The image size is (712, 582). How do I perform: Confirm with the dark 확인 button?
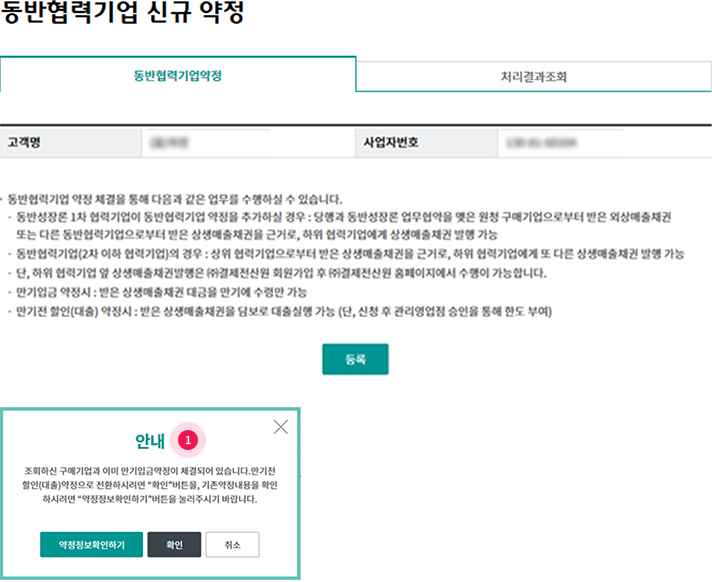(x=174, y=544)
